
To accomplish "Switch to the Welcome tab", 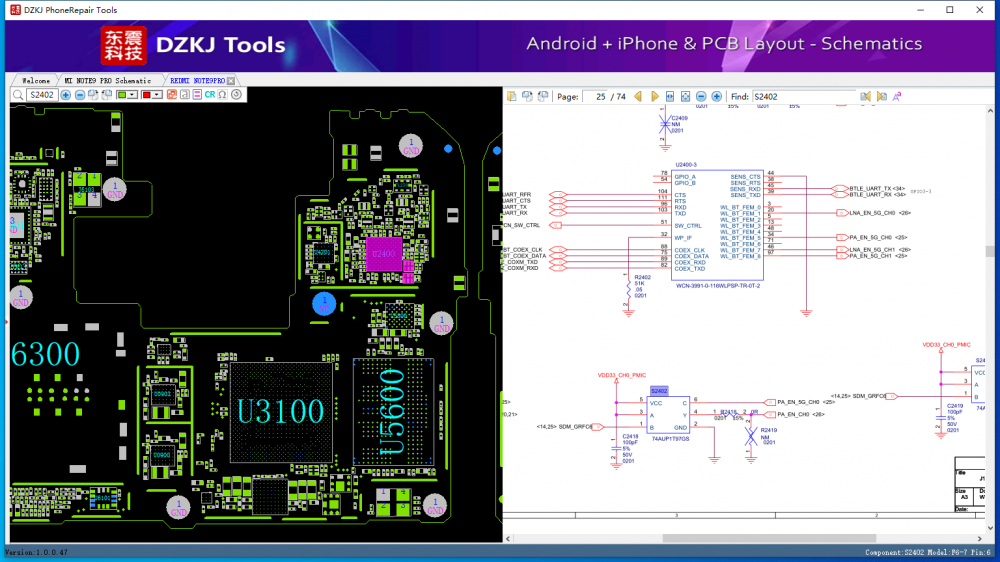I will pos(36,80).
